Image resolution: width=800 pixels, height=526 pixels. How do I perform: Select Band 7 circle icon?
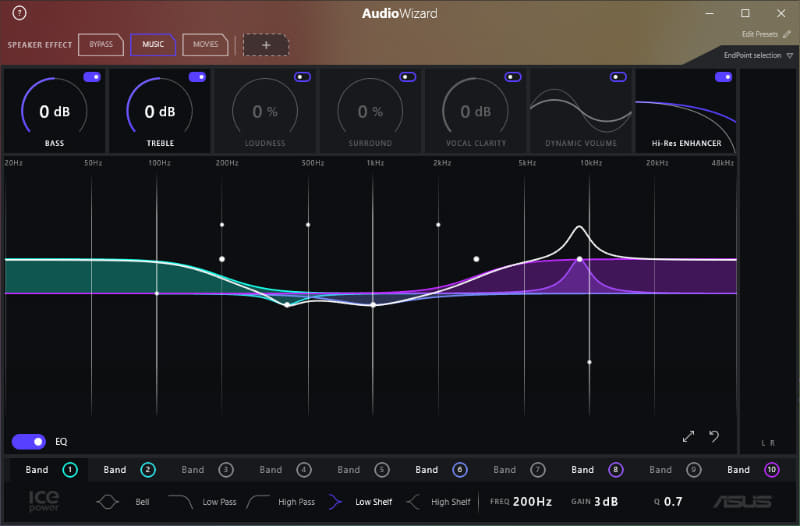pyautogui.click(x=538, y=470)
